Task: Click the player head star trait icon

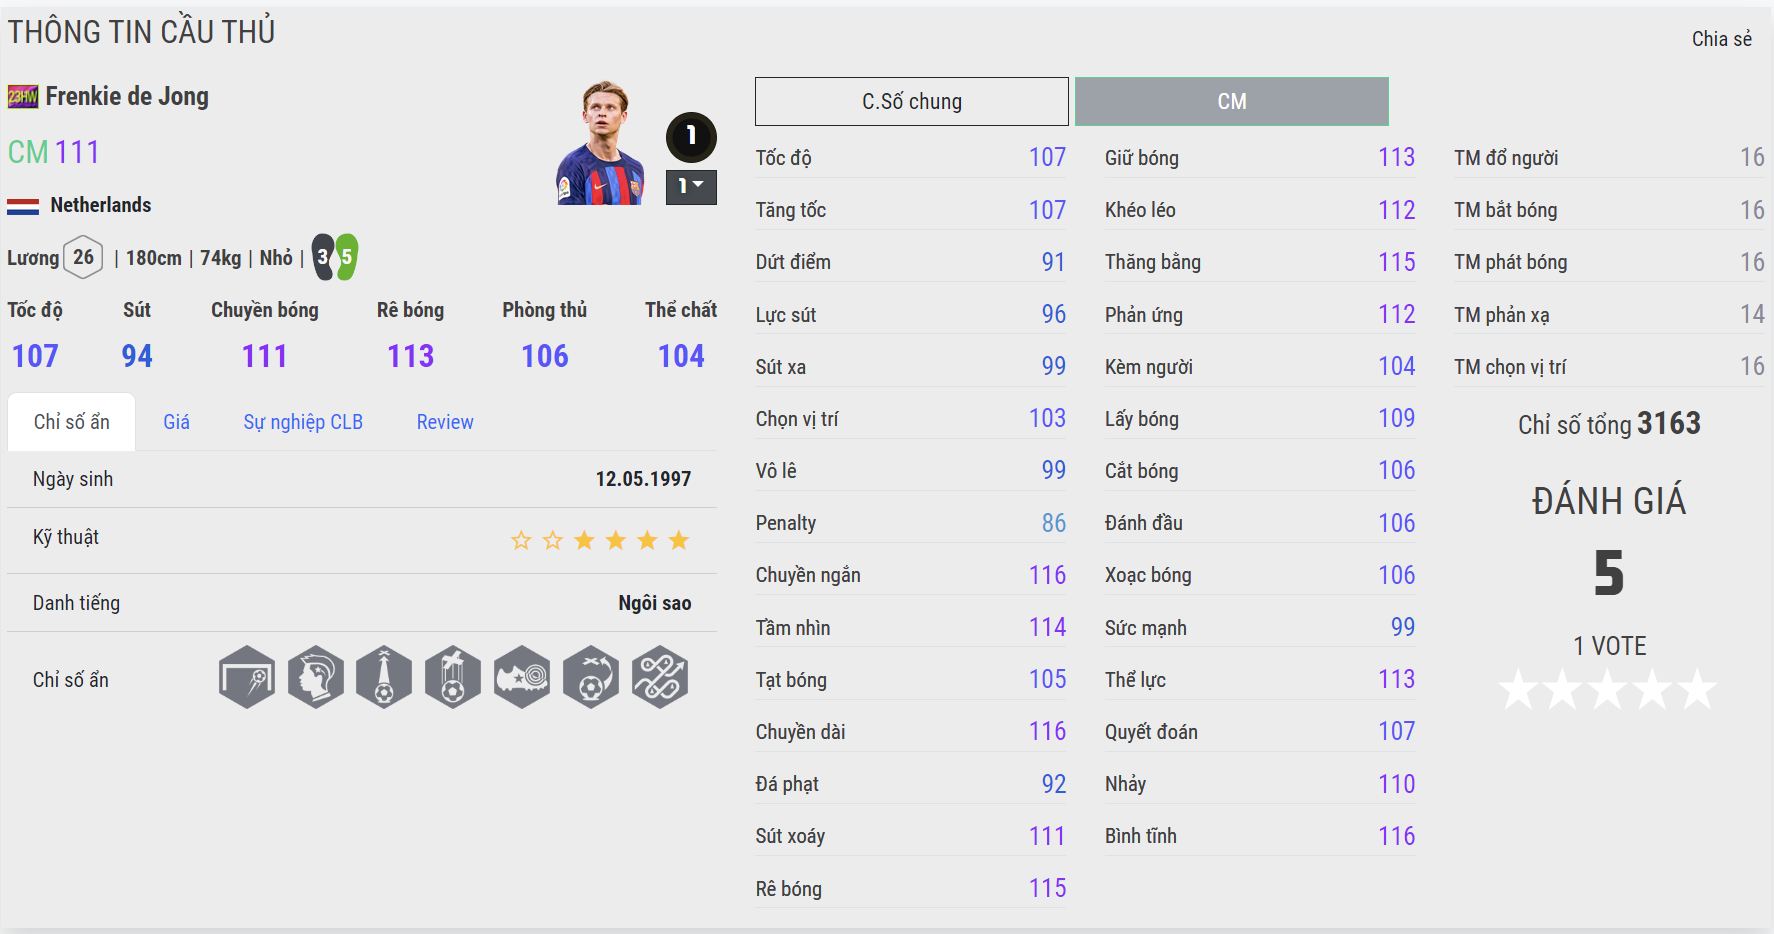Action: (x=316, y=677)
